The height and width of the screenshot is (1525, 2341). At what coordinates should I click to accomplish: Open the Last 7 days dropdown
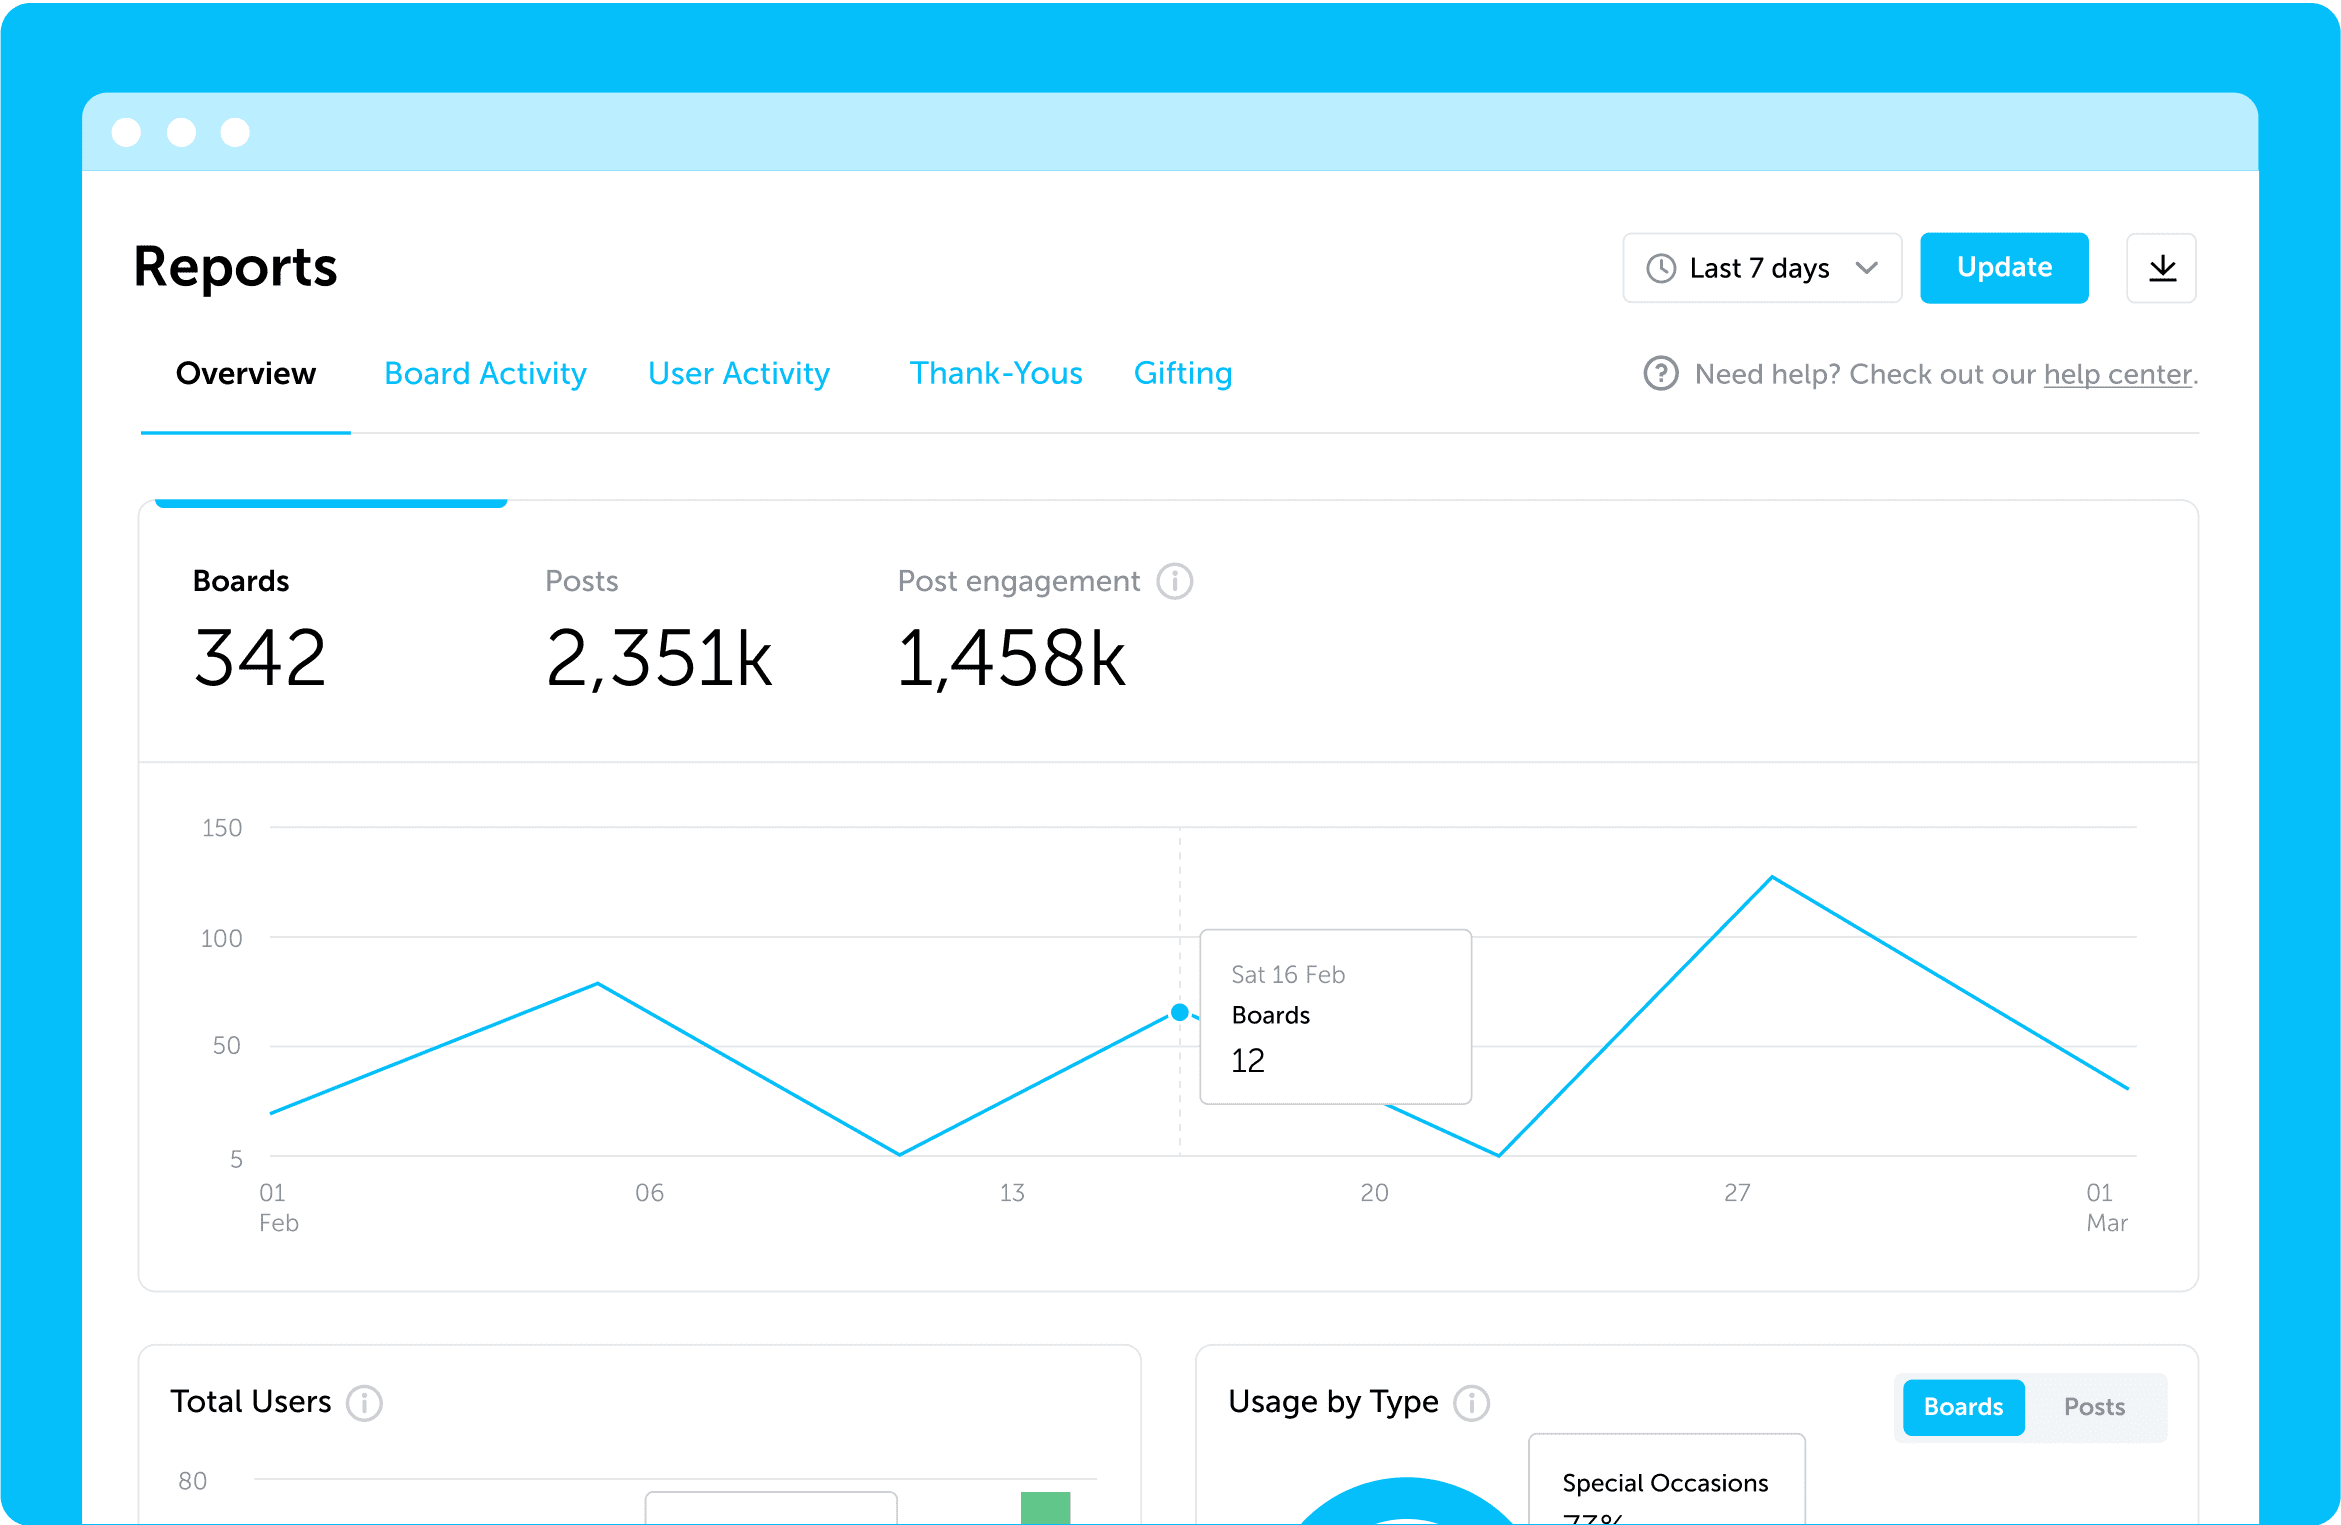(1762, 268)
